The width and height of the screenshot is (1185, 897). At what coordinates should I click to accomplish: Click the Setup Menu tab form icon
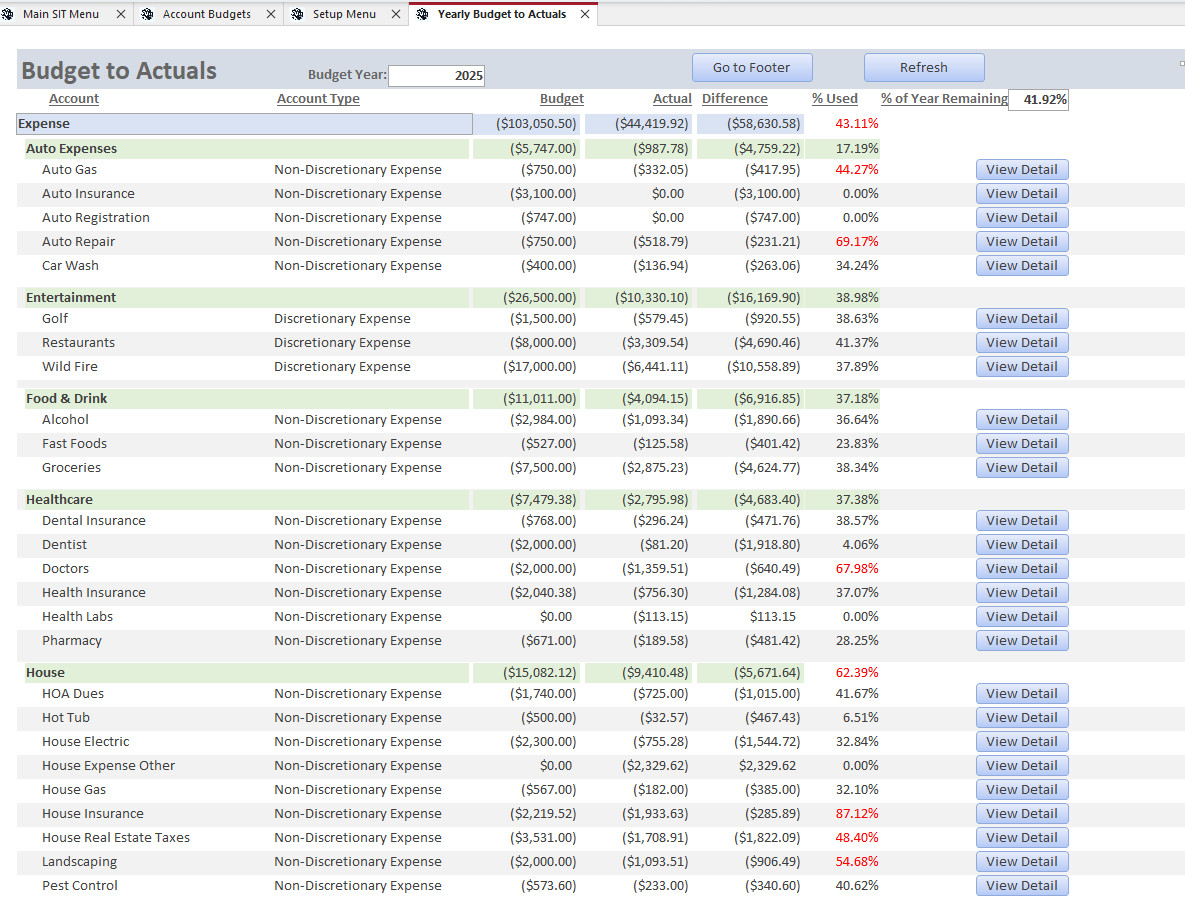pyautogui.click(x=298, y=14)
